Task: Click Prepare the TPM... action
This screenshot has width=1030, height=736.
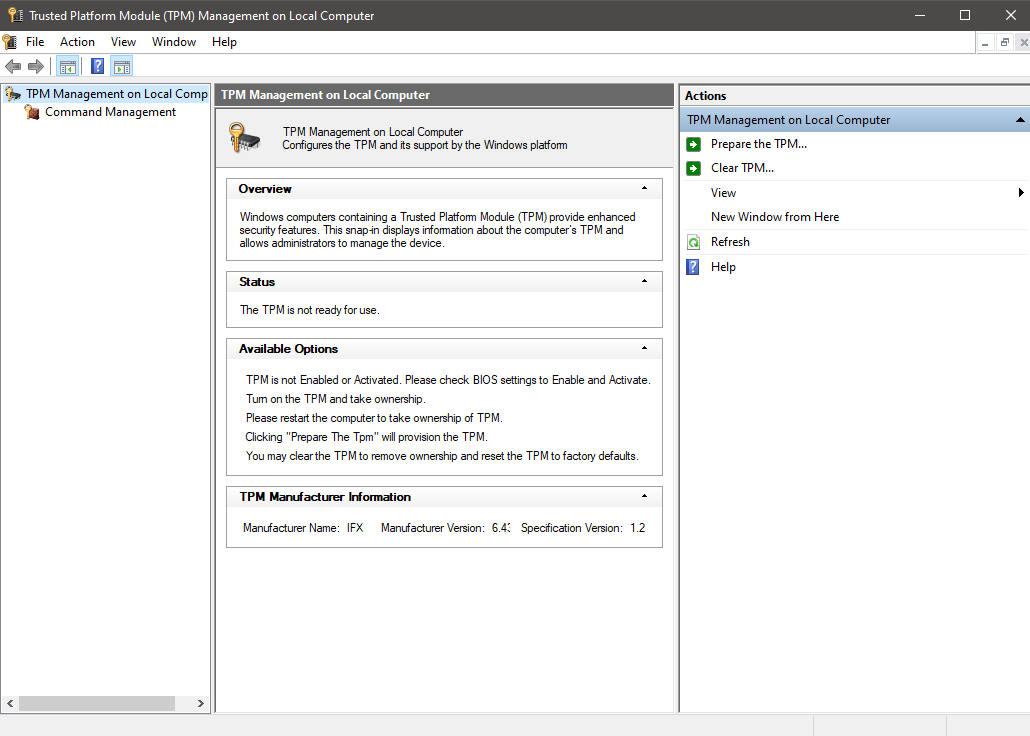Action: [759, 144]
